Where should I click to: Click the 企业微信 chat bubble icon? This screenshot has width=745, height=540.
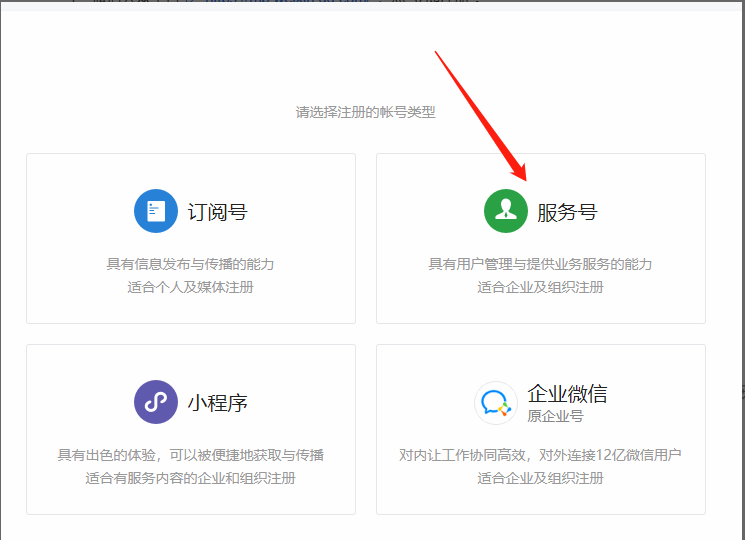tap(495, 402)
